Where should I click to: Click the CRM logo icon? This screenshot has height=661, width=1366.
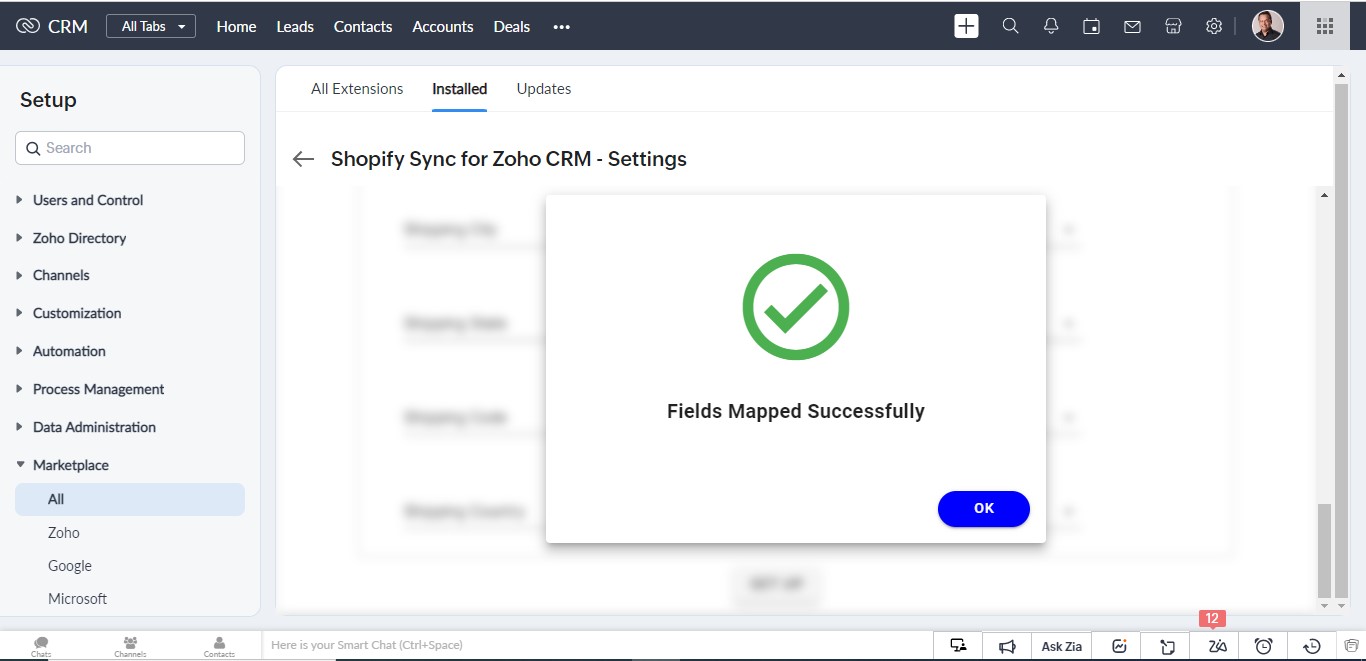pyautogui.click(x=28, y=26)
